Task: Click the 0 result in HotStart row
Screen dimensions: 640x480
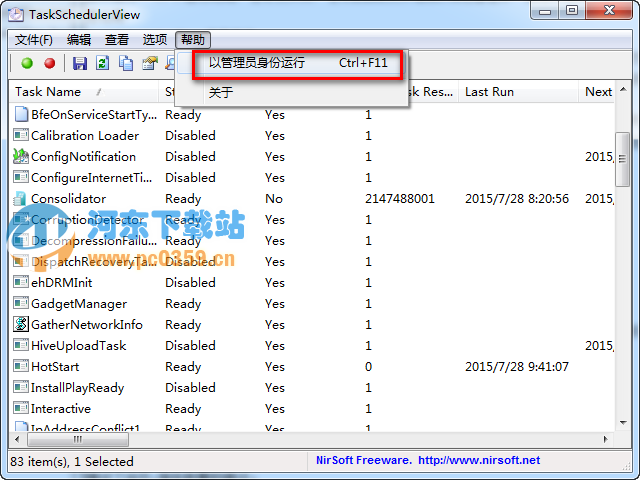Action: click(x=369, y=367)
